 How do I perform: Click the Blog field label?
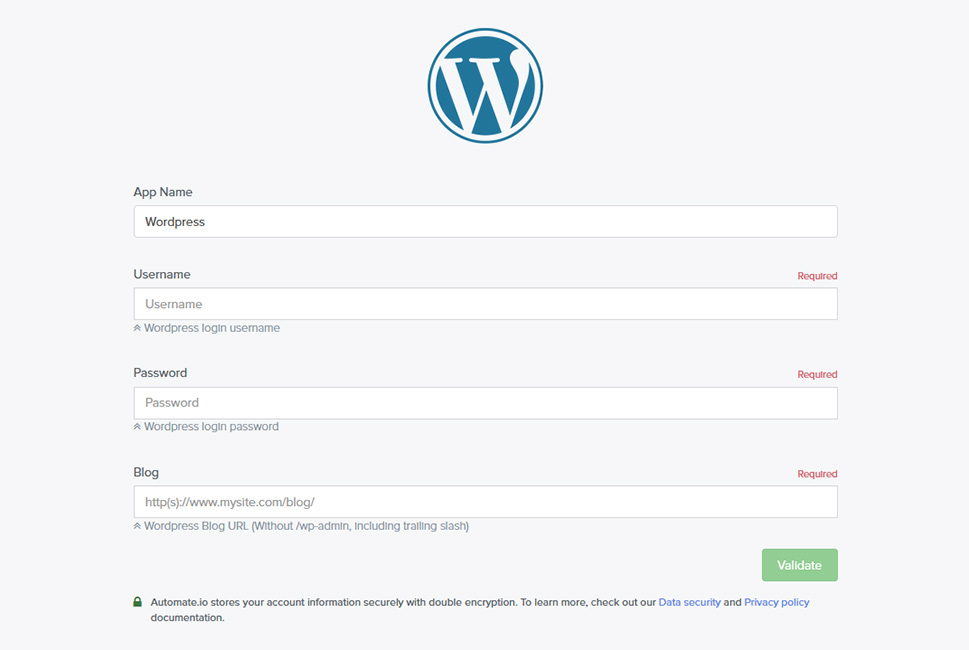pos(146,473)
